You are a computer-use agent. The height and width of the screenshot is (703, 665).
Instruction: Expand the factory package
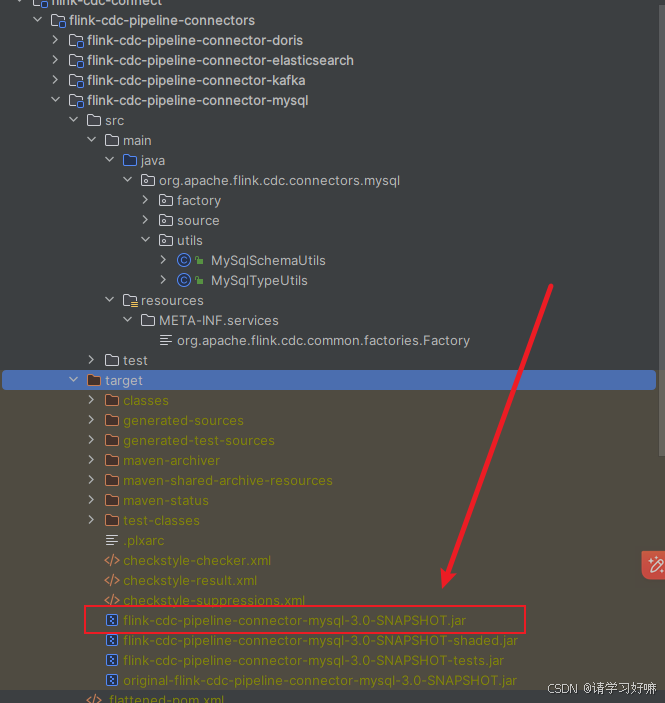click(145, 200)
